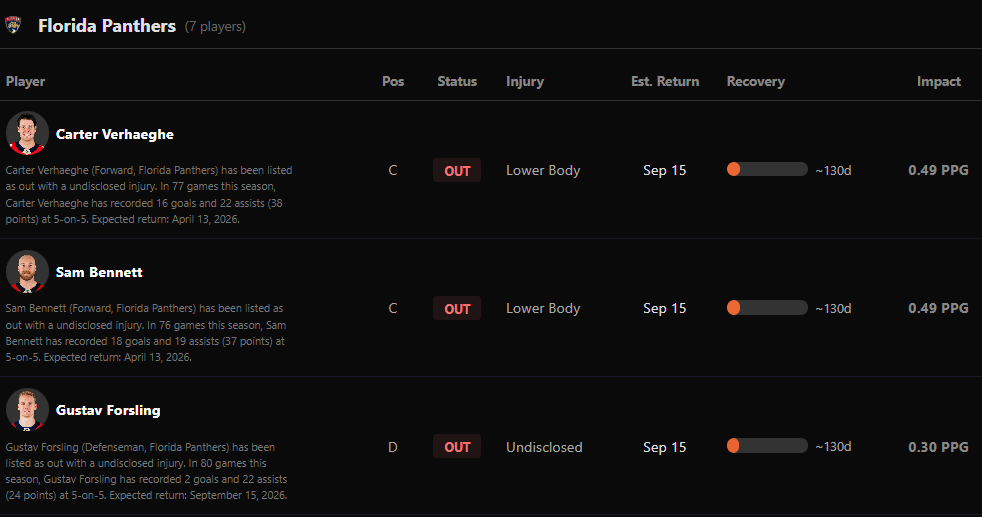Click Sam Bennett's recovery progress bar
The image size is (982, 517).
point(767,308)
